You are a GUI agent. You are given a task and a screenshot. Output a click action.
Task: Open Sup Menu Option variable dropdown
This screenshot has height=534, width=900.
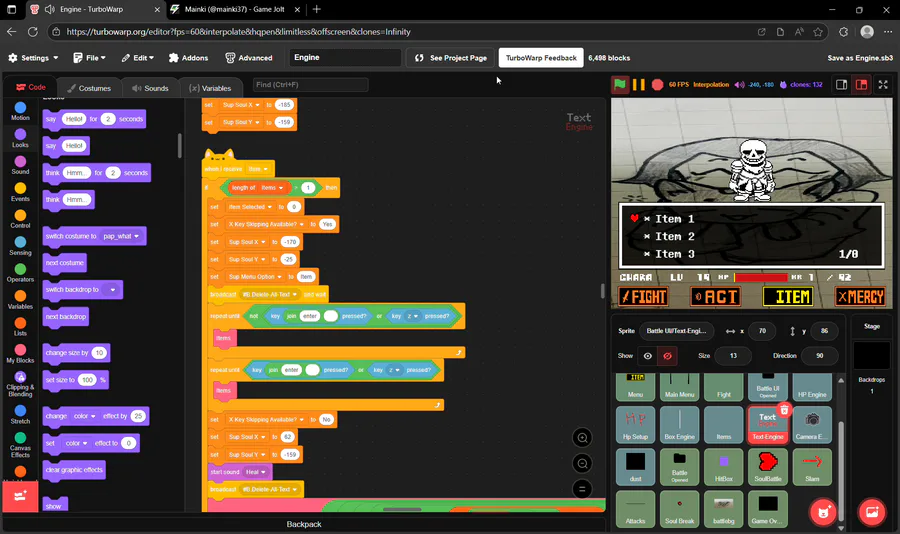tap(255, 277)
